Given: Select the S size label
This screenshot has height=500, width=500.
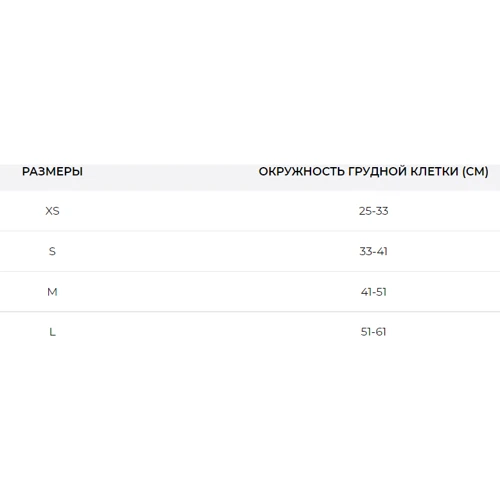Looking at the screenshot, I should [52, 251].
